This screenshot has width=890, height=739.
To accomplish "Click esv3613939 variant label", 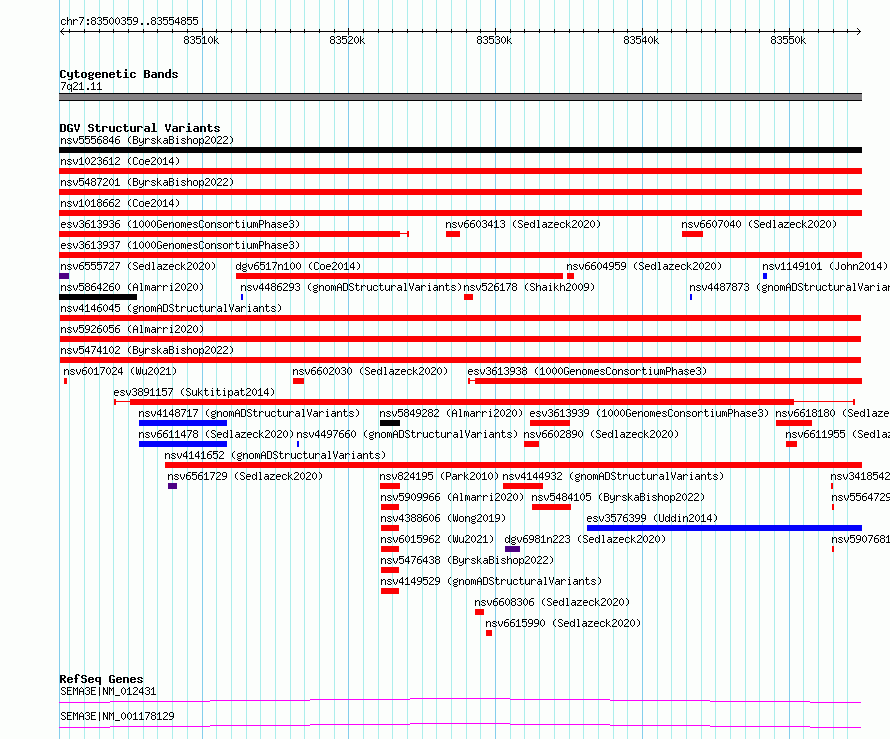I will point(649,413).
